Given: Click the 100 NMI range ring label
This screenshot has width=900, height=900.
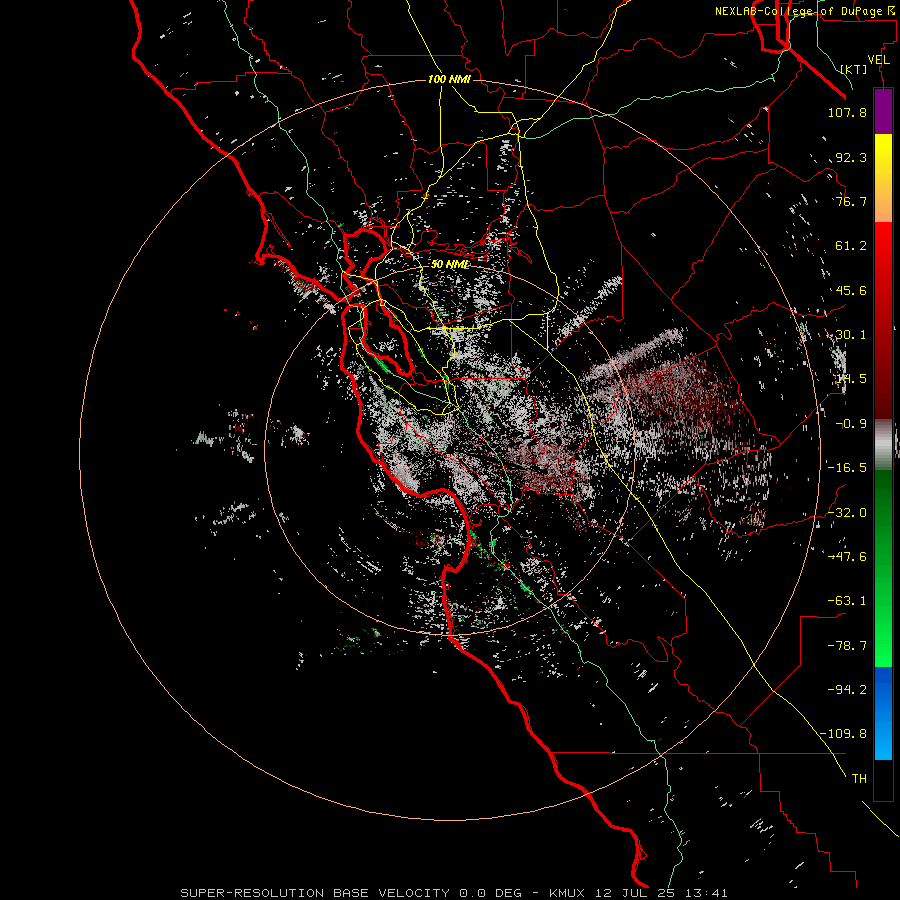Looking at the screenshot, I should (x=449, y=79).
